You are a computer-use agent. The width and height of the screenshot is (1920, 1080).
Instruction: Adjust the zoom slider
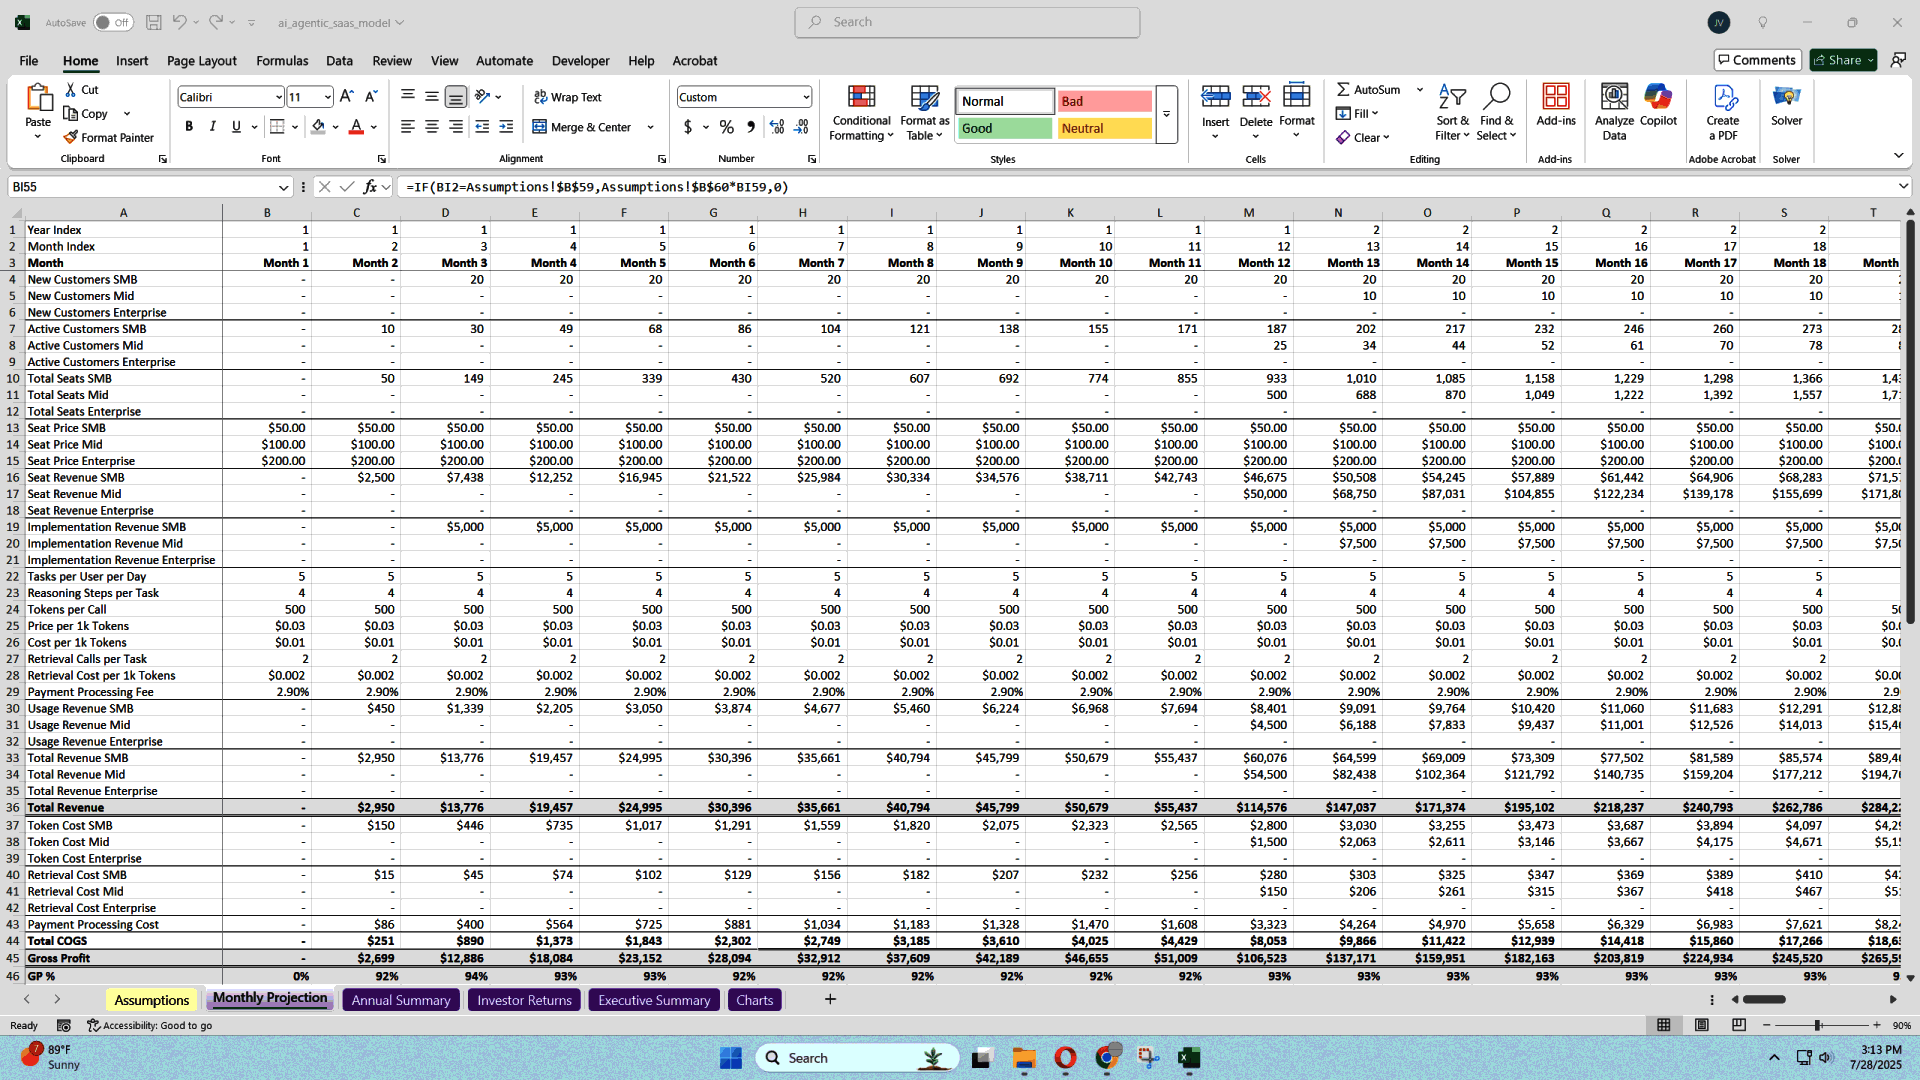pyautogui.click(x=1817, y=1025)
